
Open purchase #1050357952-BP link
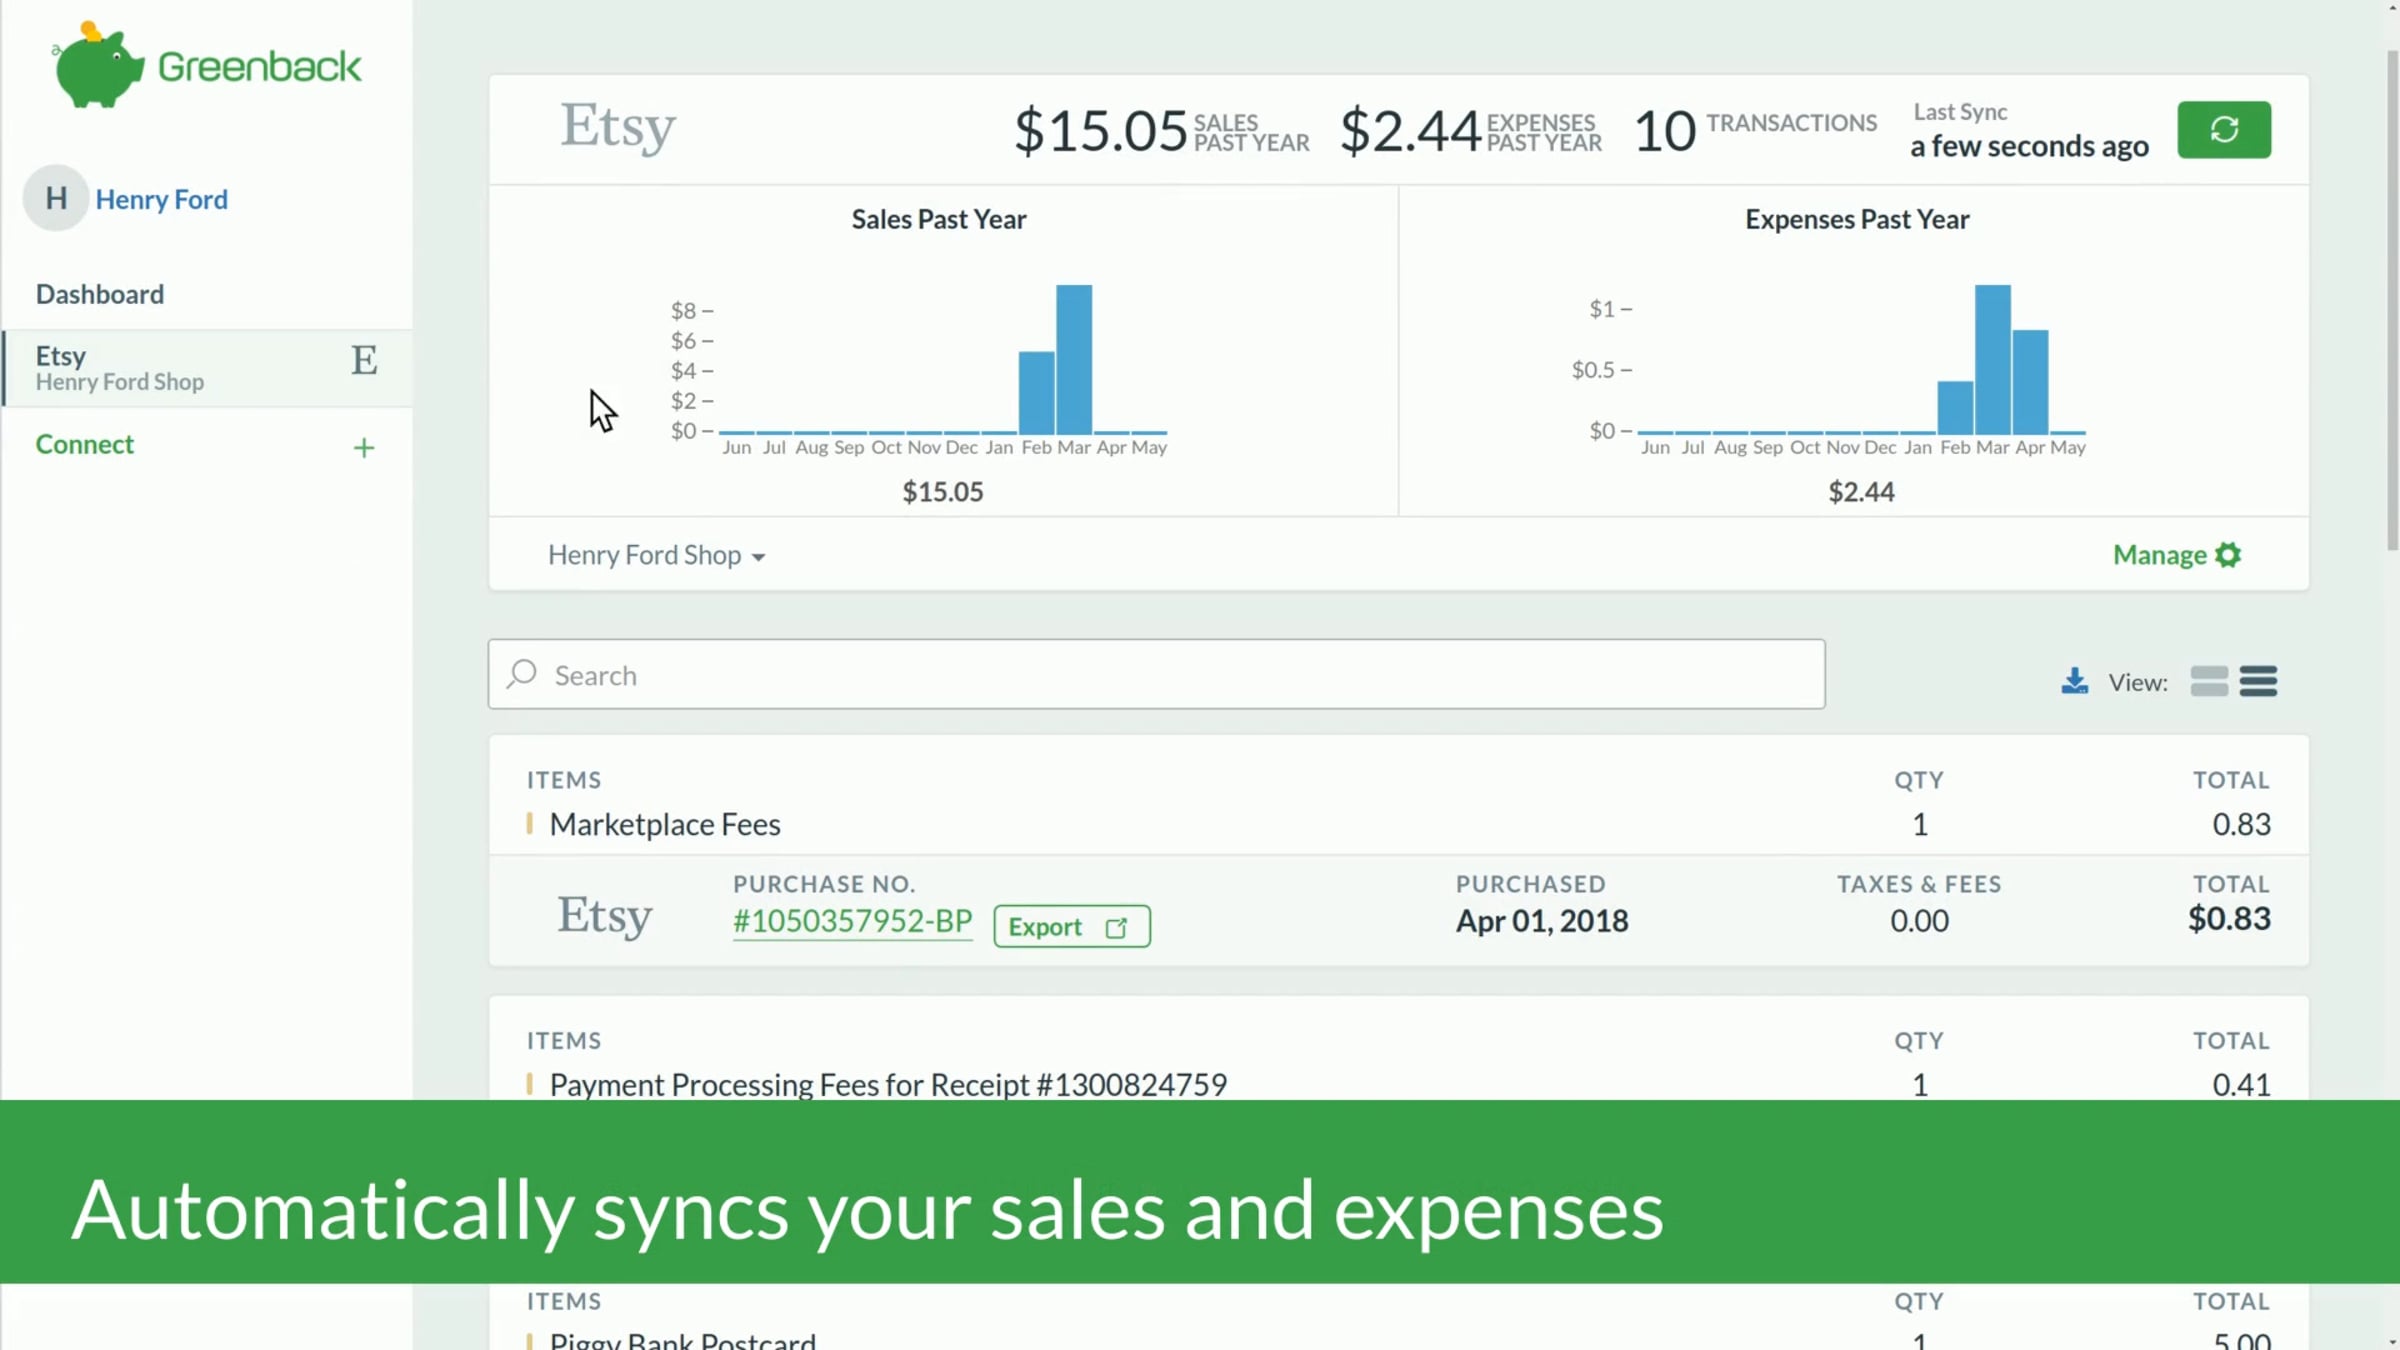point(852,921)
